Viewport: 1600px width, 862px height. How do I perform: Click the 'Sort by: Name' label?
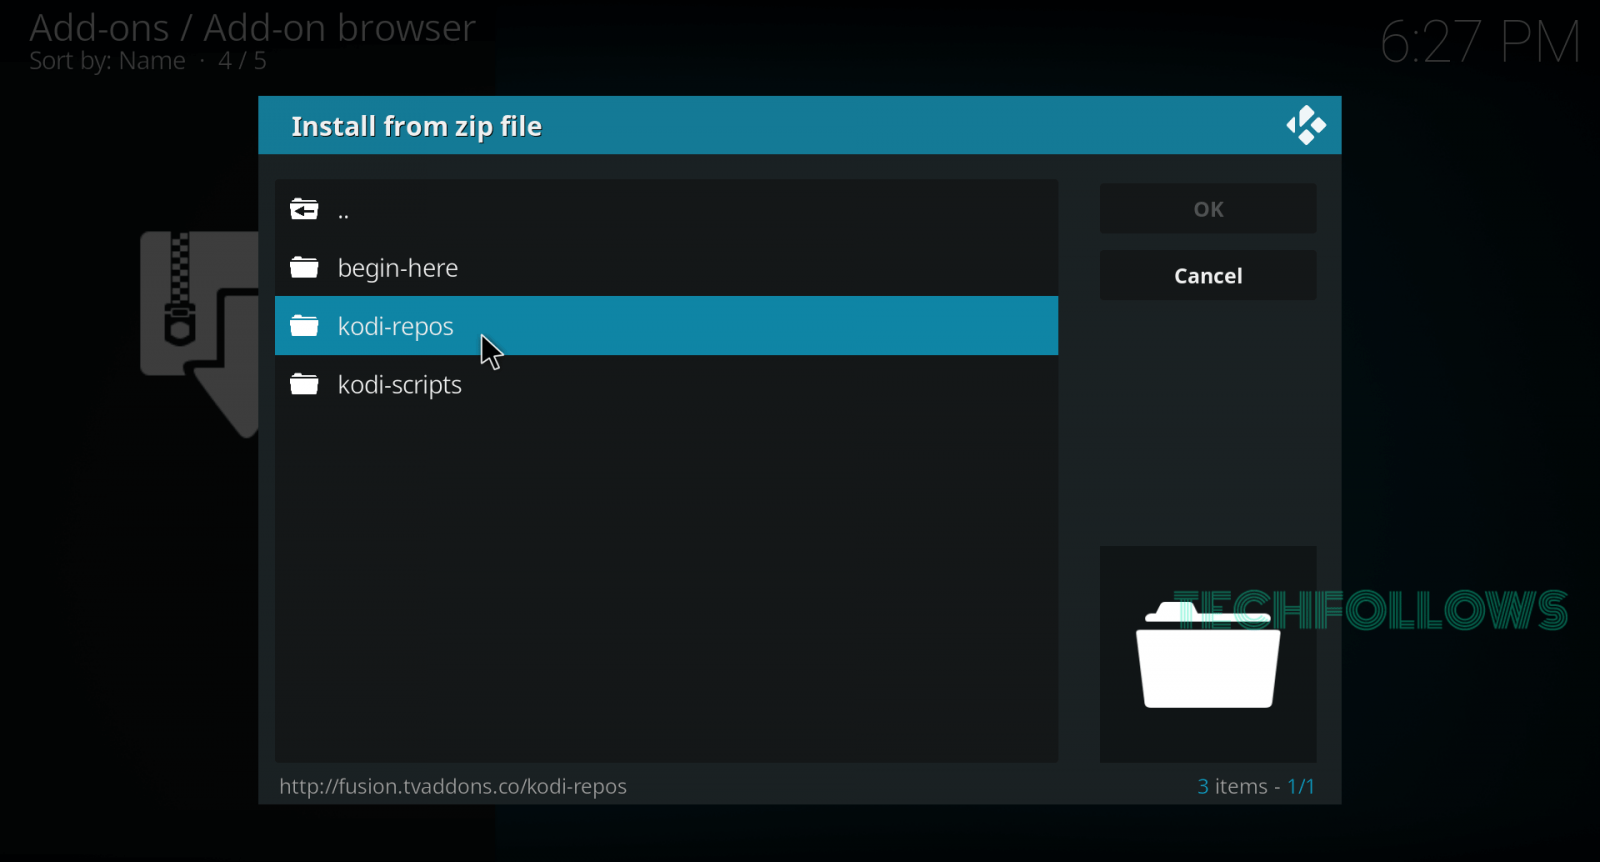pyautogui.click(x=107, y=61)
